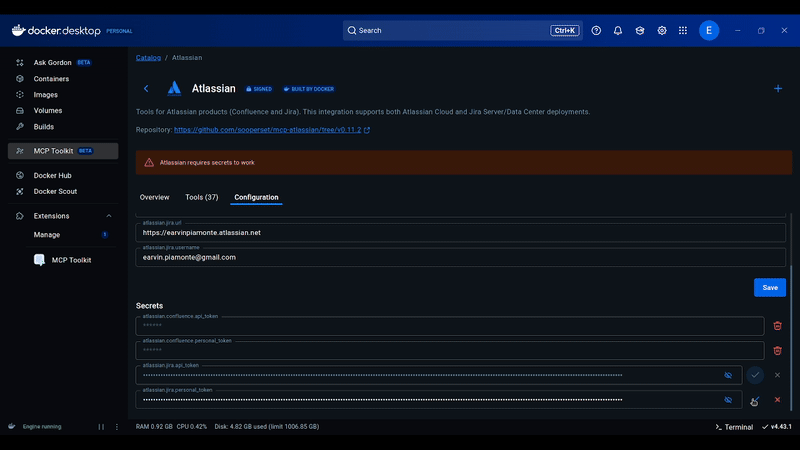Screen dimensions: 800x450
Task: Edit the atlassian.jira.url field
Action: click(x=461, y=233)
